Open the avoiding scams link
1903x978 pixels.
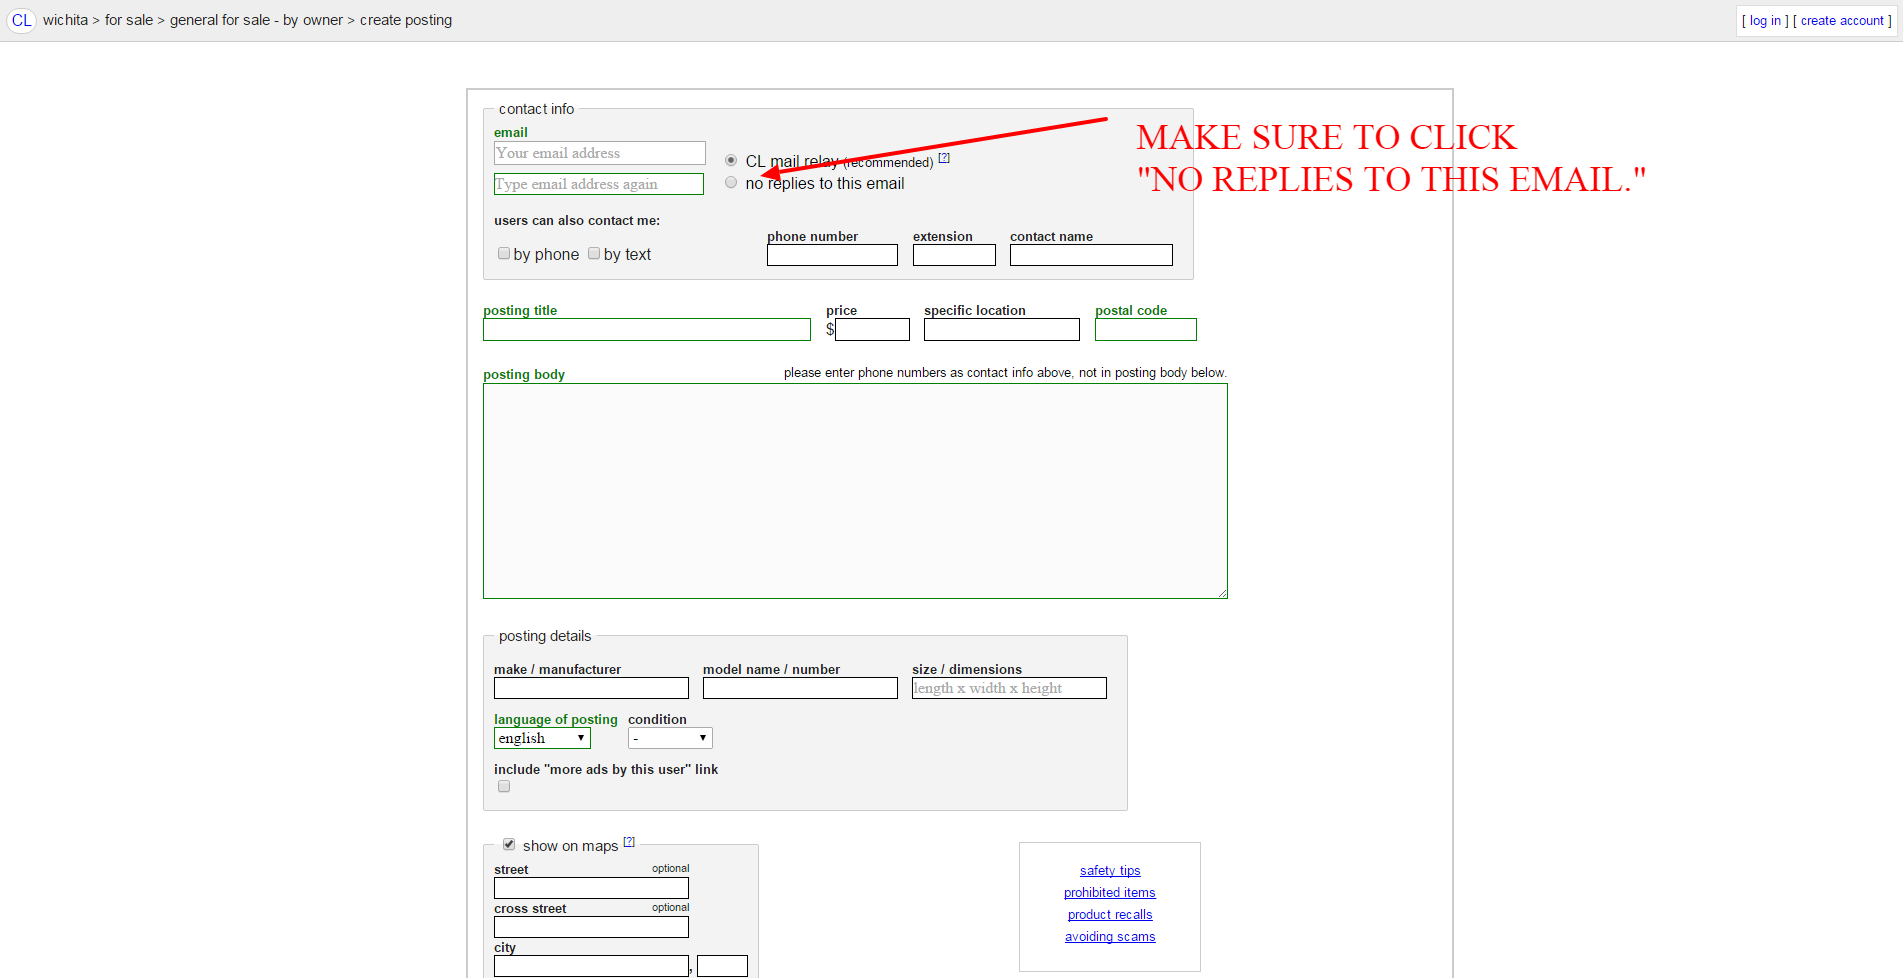point(1110,937)
